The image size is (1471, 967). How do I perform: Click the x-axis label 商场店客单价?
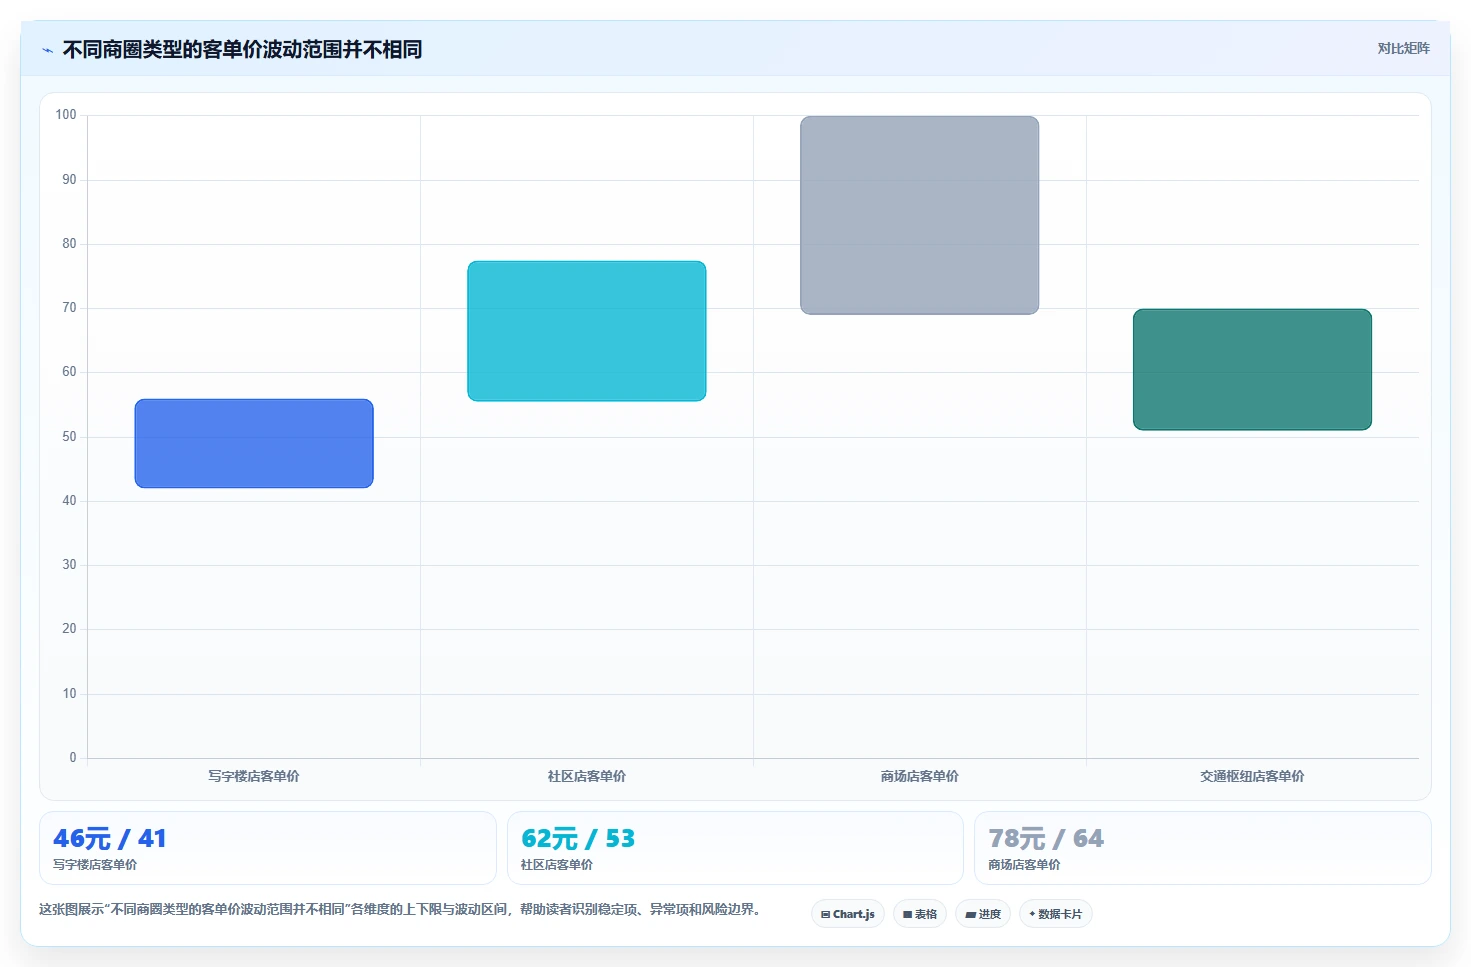pyautogui.click(x=920, y=776)
